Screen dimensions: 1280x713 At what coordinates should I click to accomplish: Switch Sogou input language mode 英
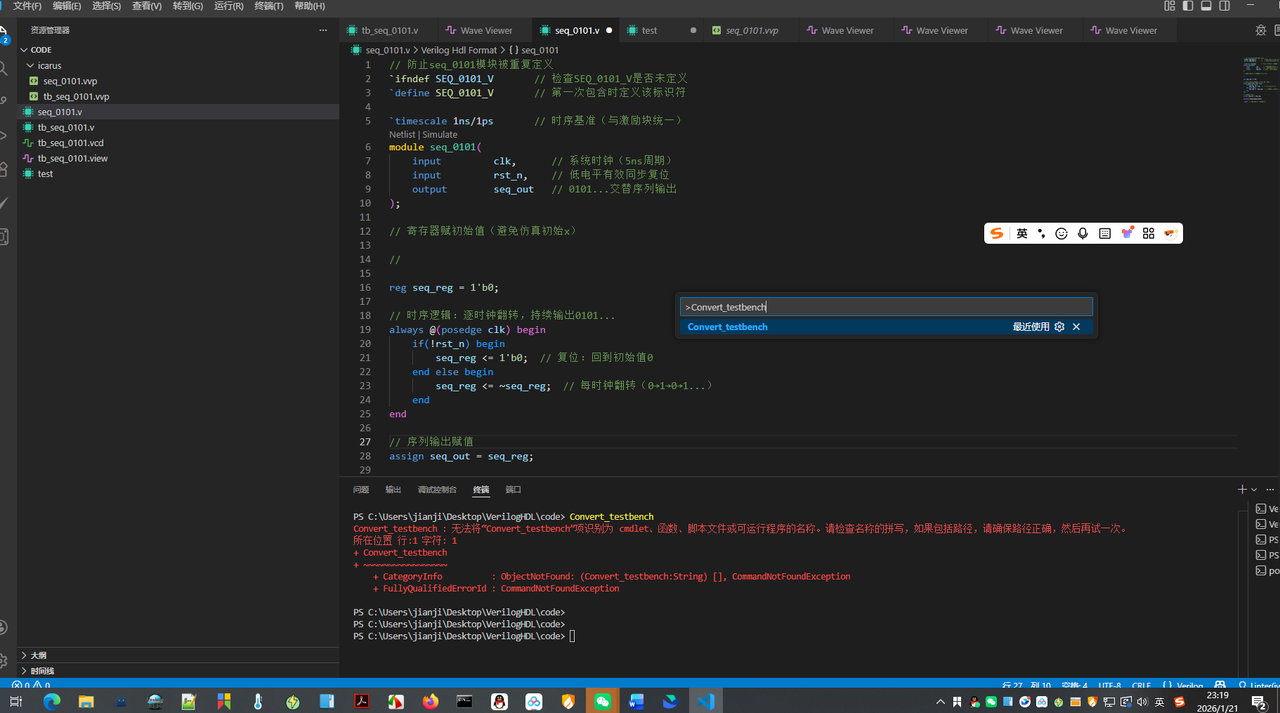pos(1022,233)
